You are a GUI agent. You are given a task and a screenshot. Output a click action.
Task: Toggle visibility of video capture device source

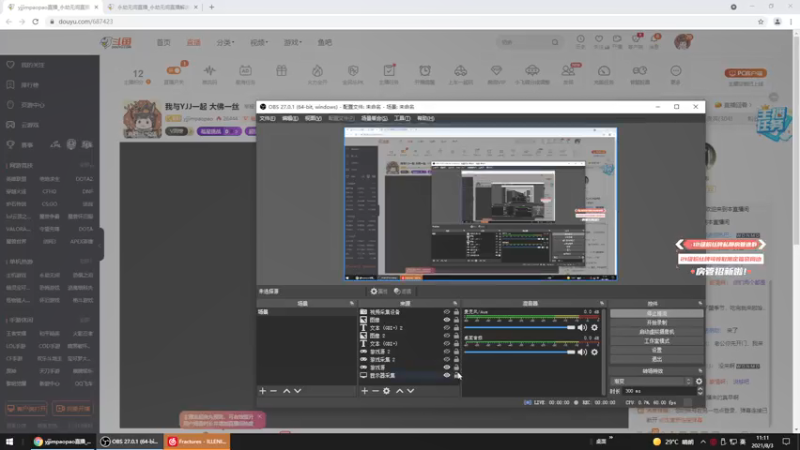[447, 312]
